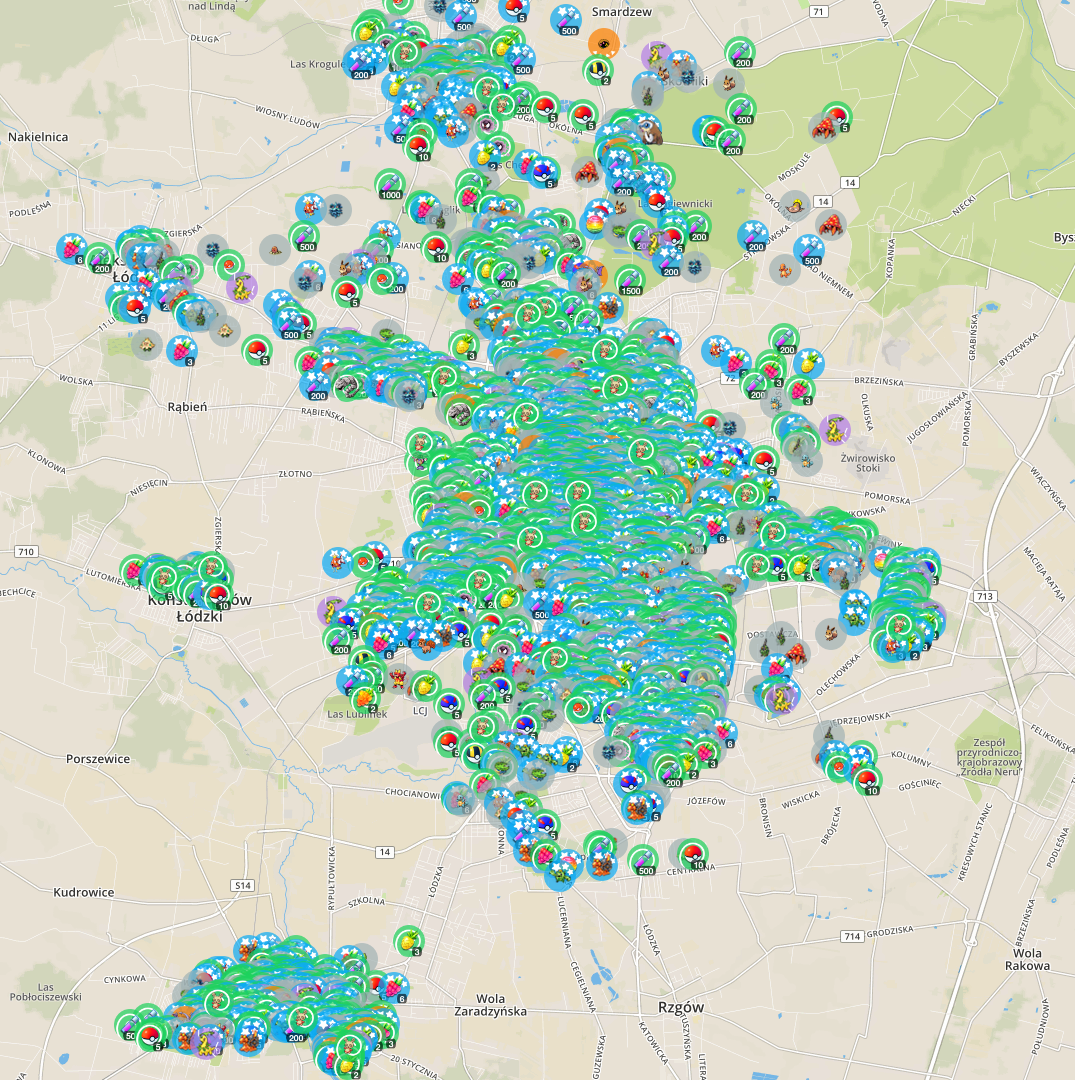
Task: Click the S14 expressway shield
Action: [x=242, y=886]
